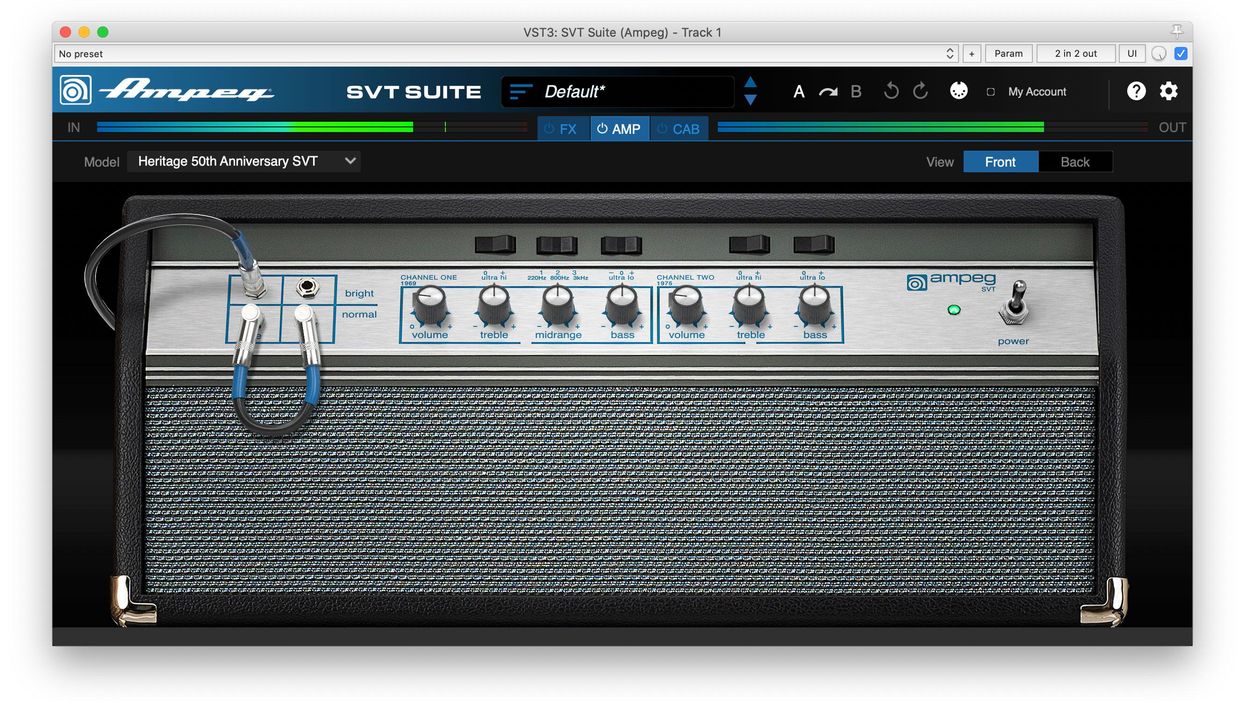
Task: Click the redo arrow icon
Action: pyautogui.click(x=919, y=91)
